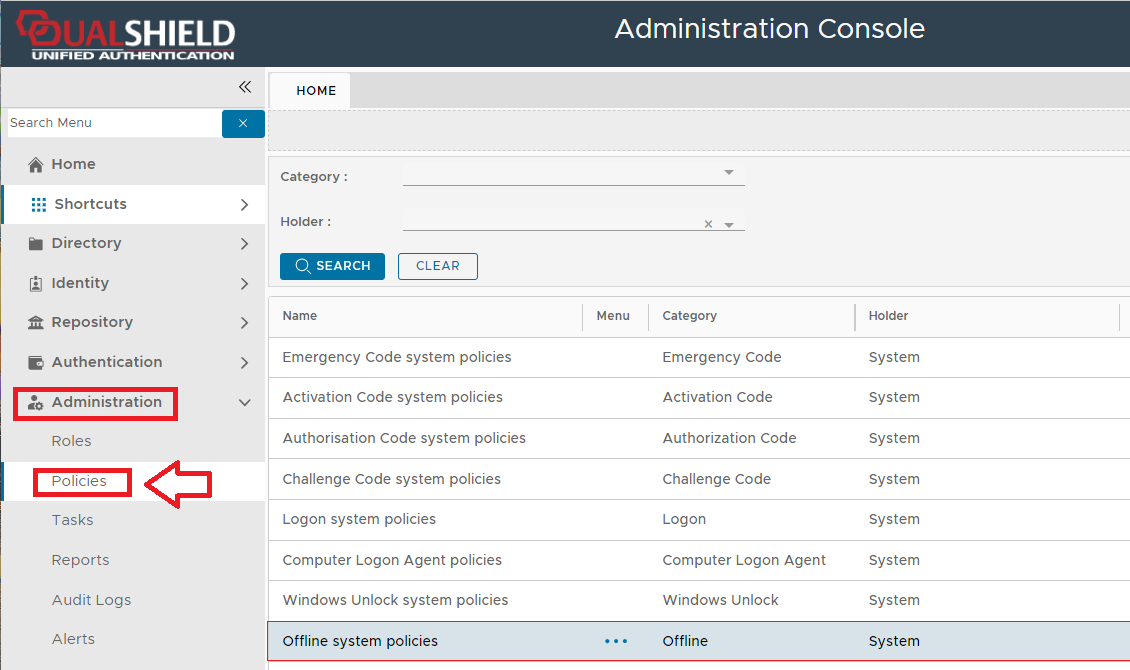Image resolution: width=1130 pixels, height=670 pixels.
Task: Click the Authentication wallet icon
Action: click(36, 362)
